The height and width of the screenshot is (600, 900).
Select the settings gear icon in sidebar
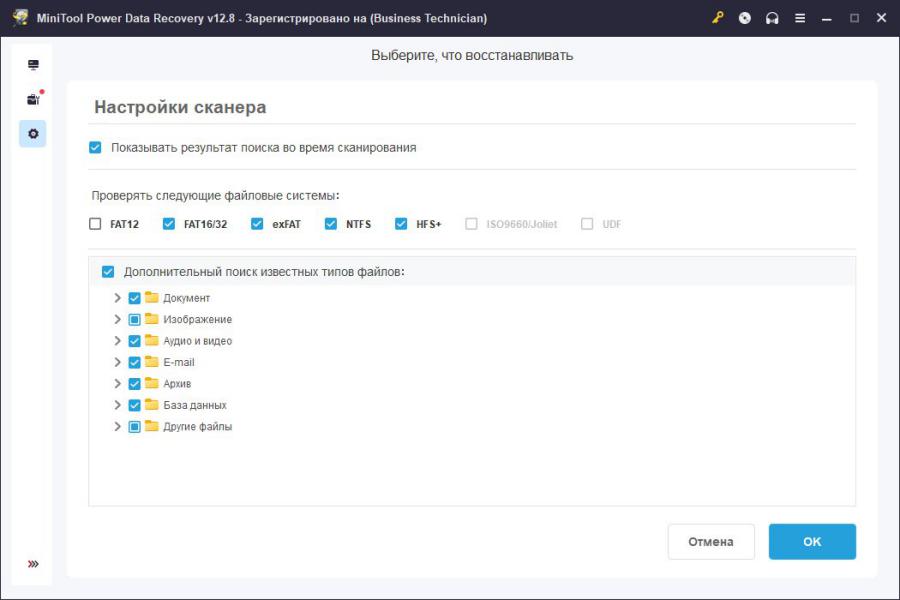tap(33, 133)
